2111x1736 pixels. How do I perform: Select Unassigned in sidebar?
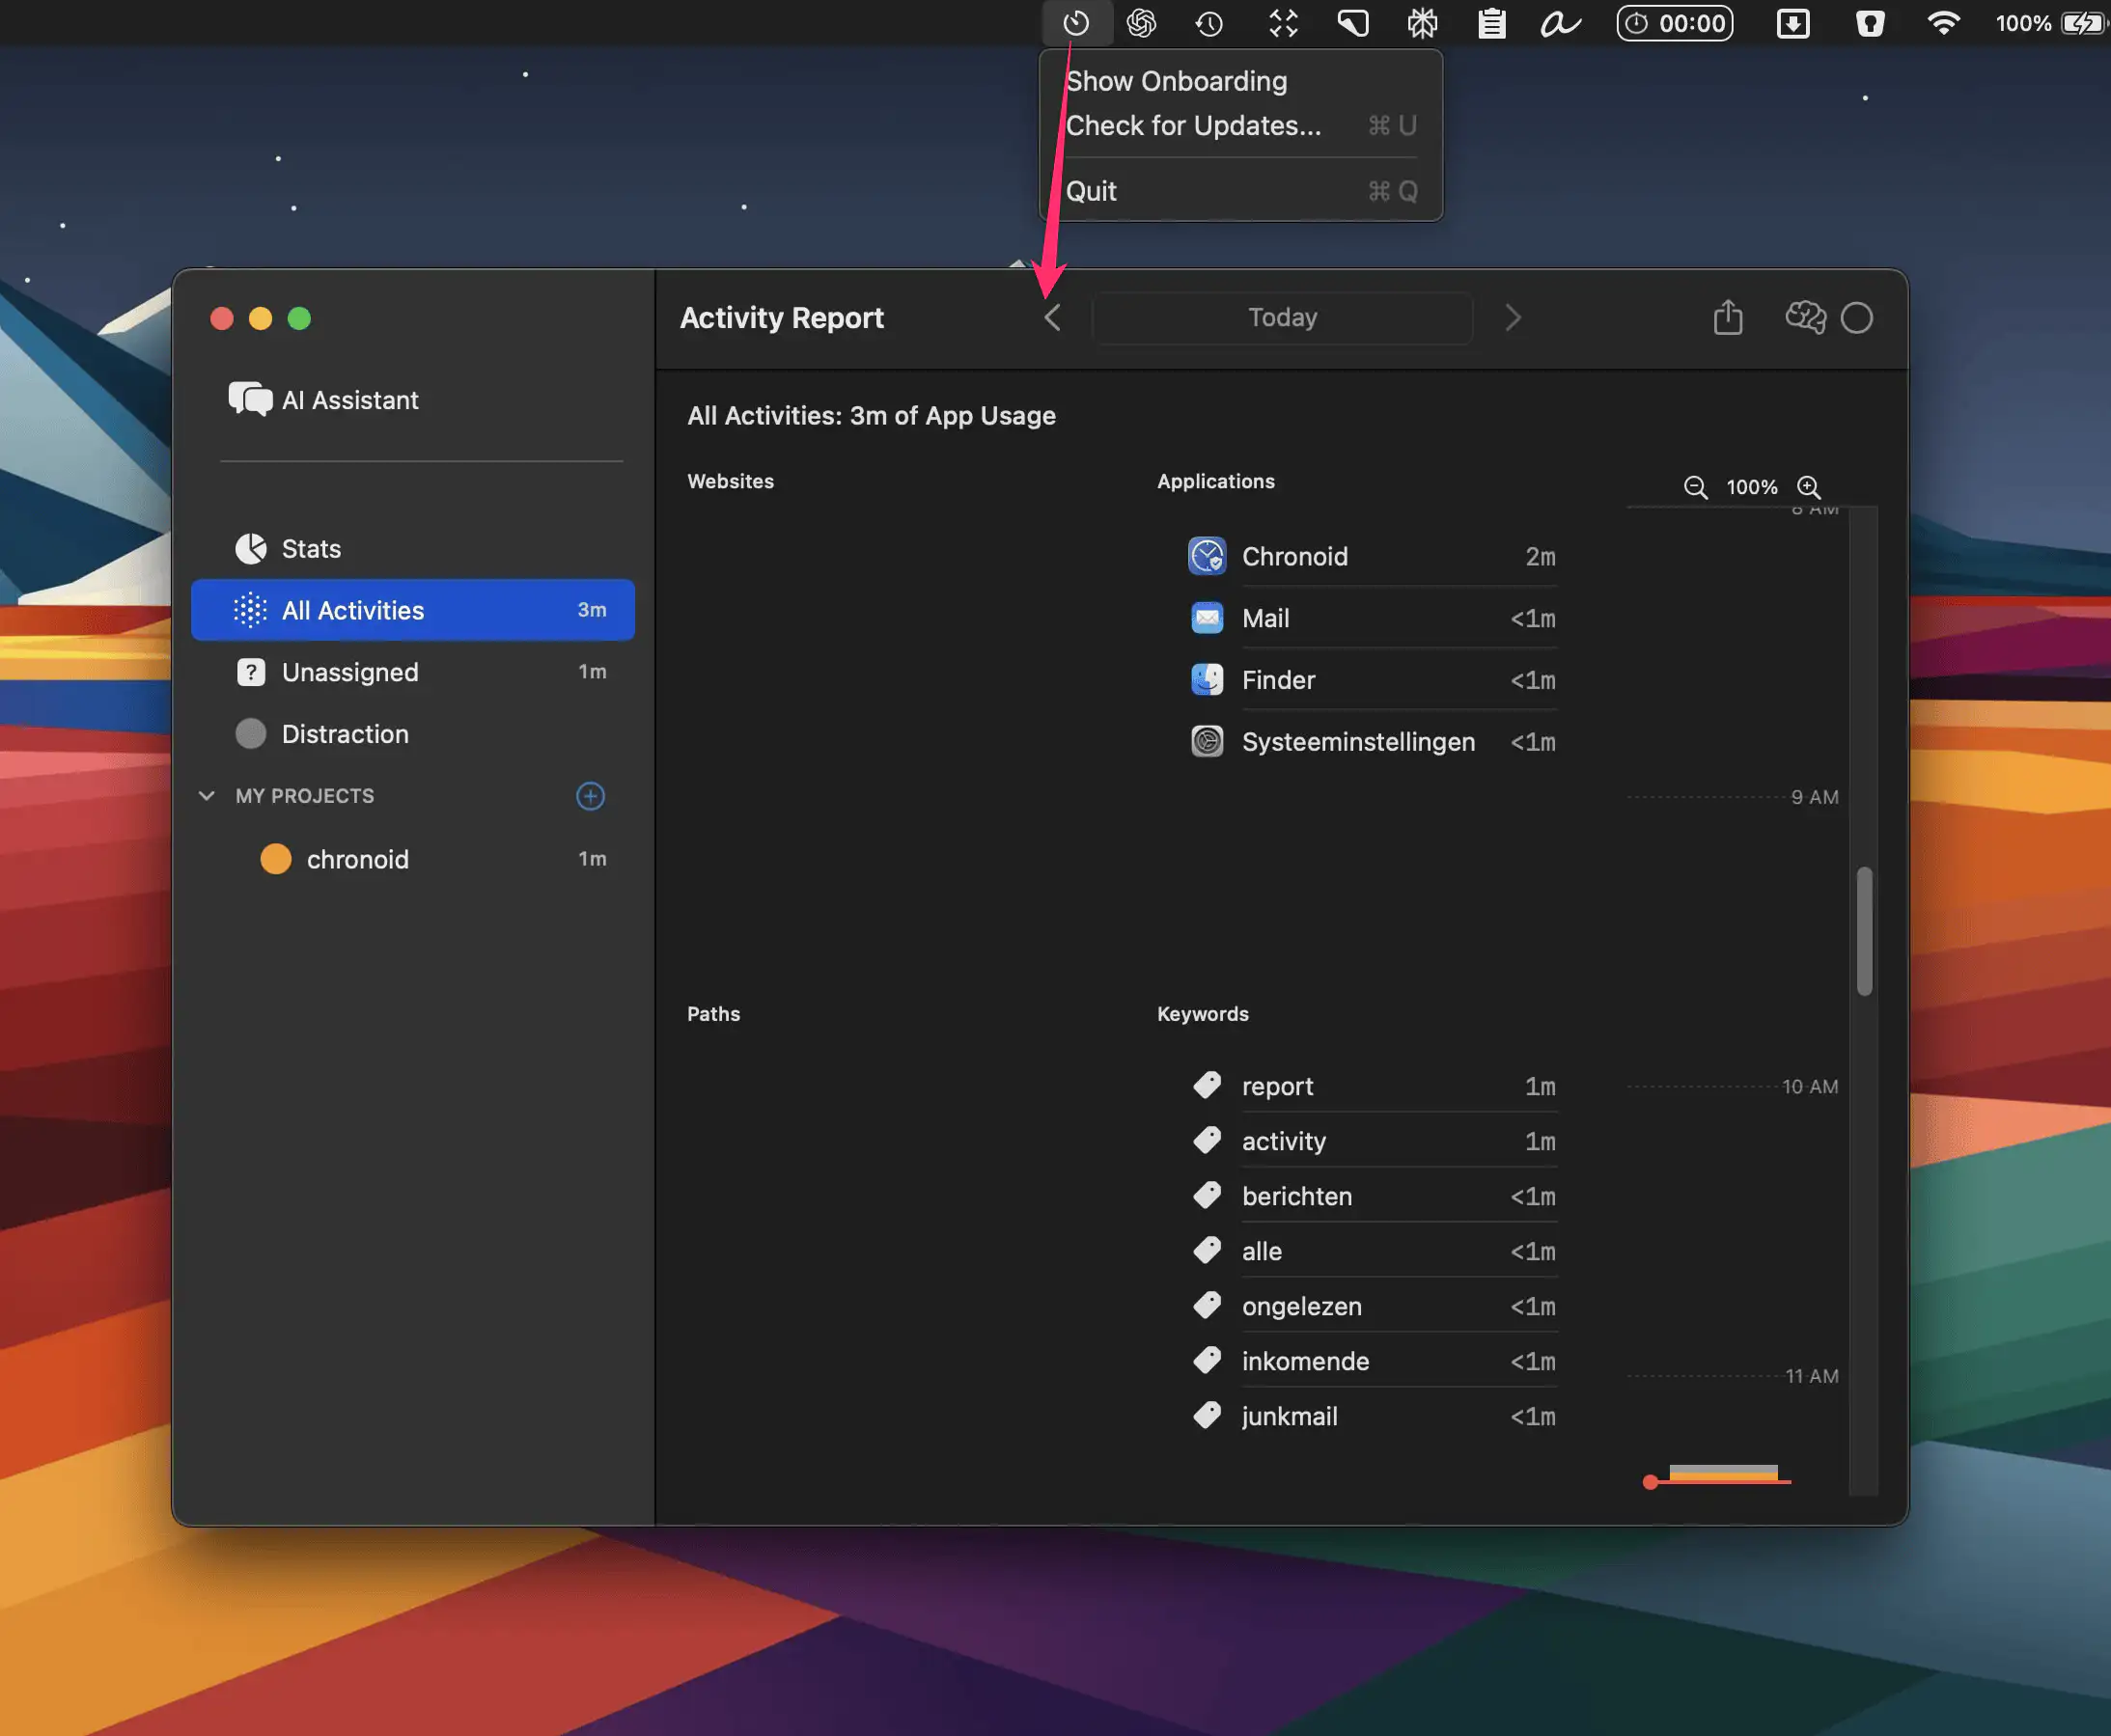(x=412, y=672)
